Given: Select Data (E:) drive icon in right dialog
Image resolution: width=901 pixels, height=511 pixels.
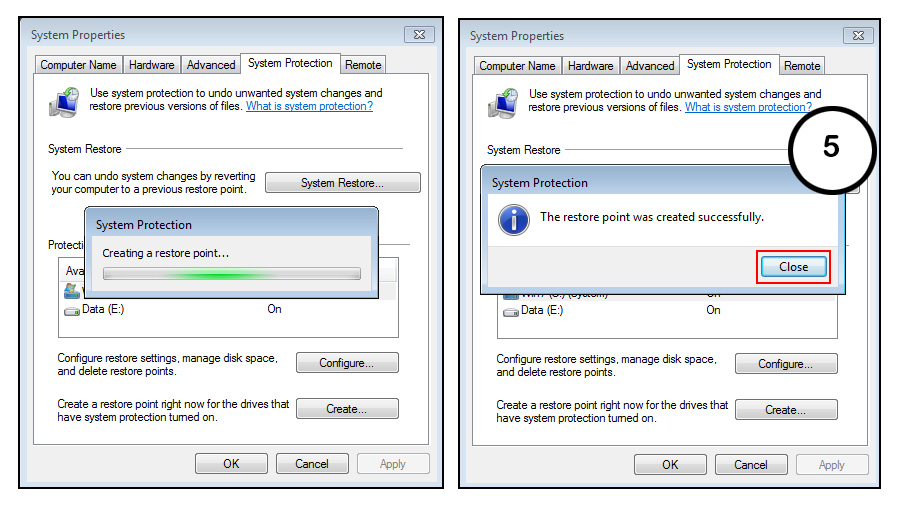Looking at the screenshot, I should (x=511, y=312).
